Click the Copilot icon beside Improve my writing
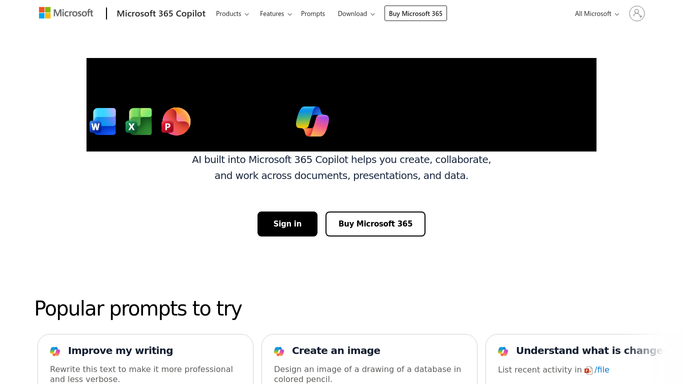This screenshot has width=683, height=384. click(x=55, y=351)
